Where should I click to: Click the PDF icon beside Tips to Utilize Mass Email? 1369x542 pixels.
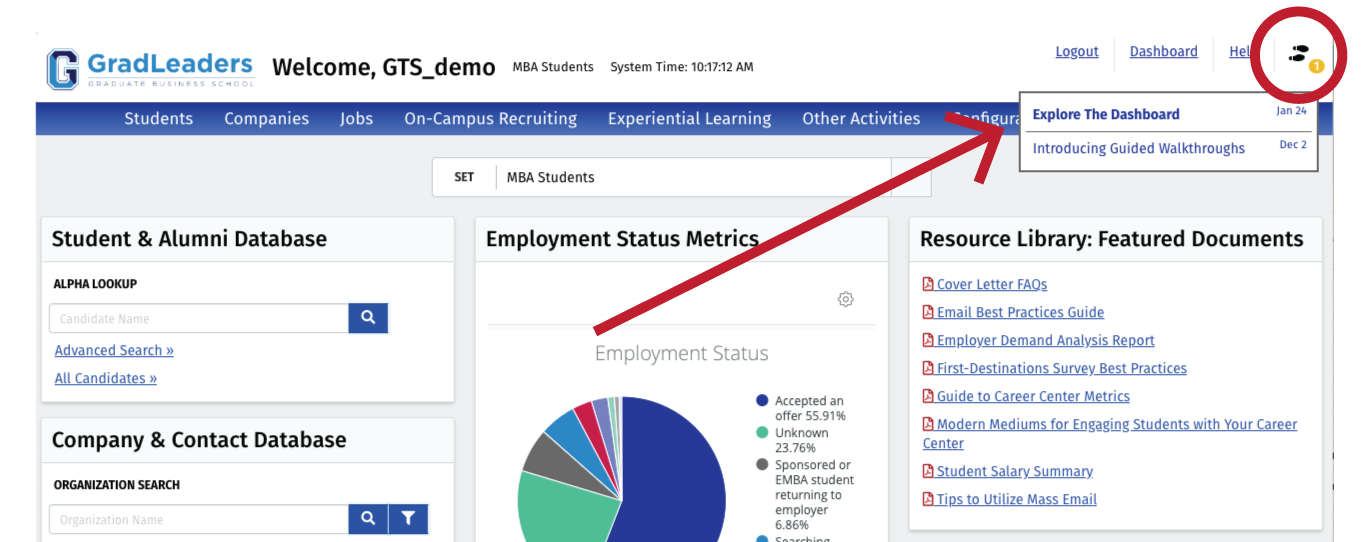coord(928,500)
